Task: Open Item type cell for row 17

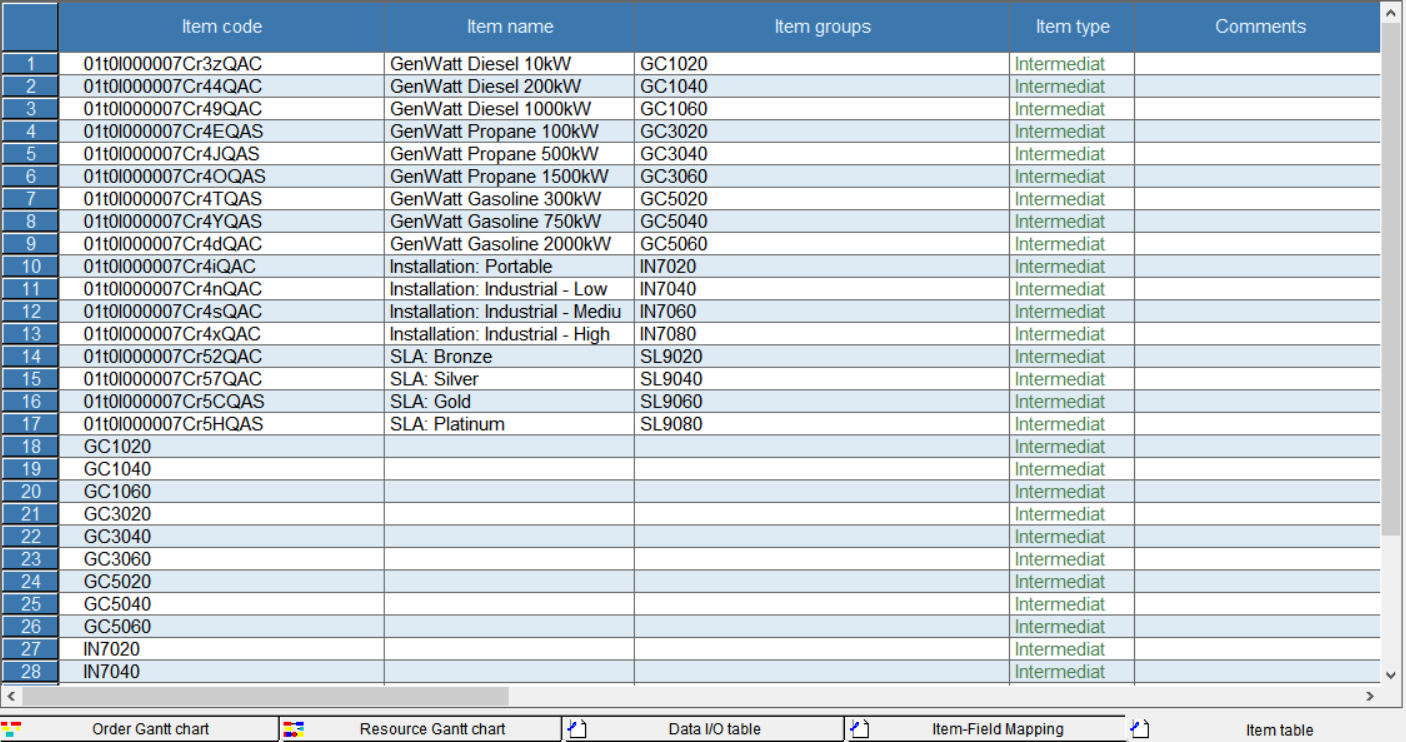Action: coord(1071,424)
